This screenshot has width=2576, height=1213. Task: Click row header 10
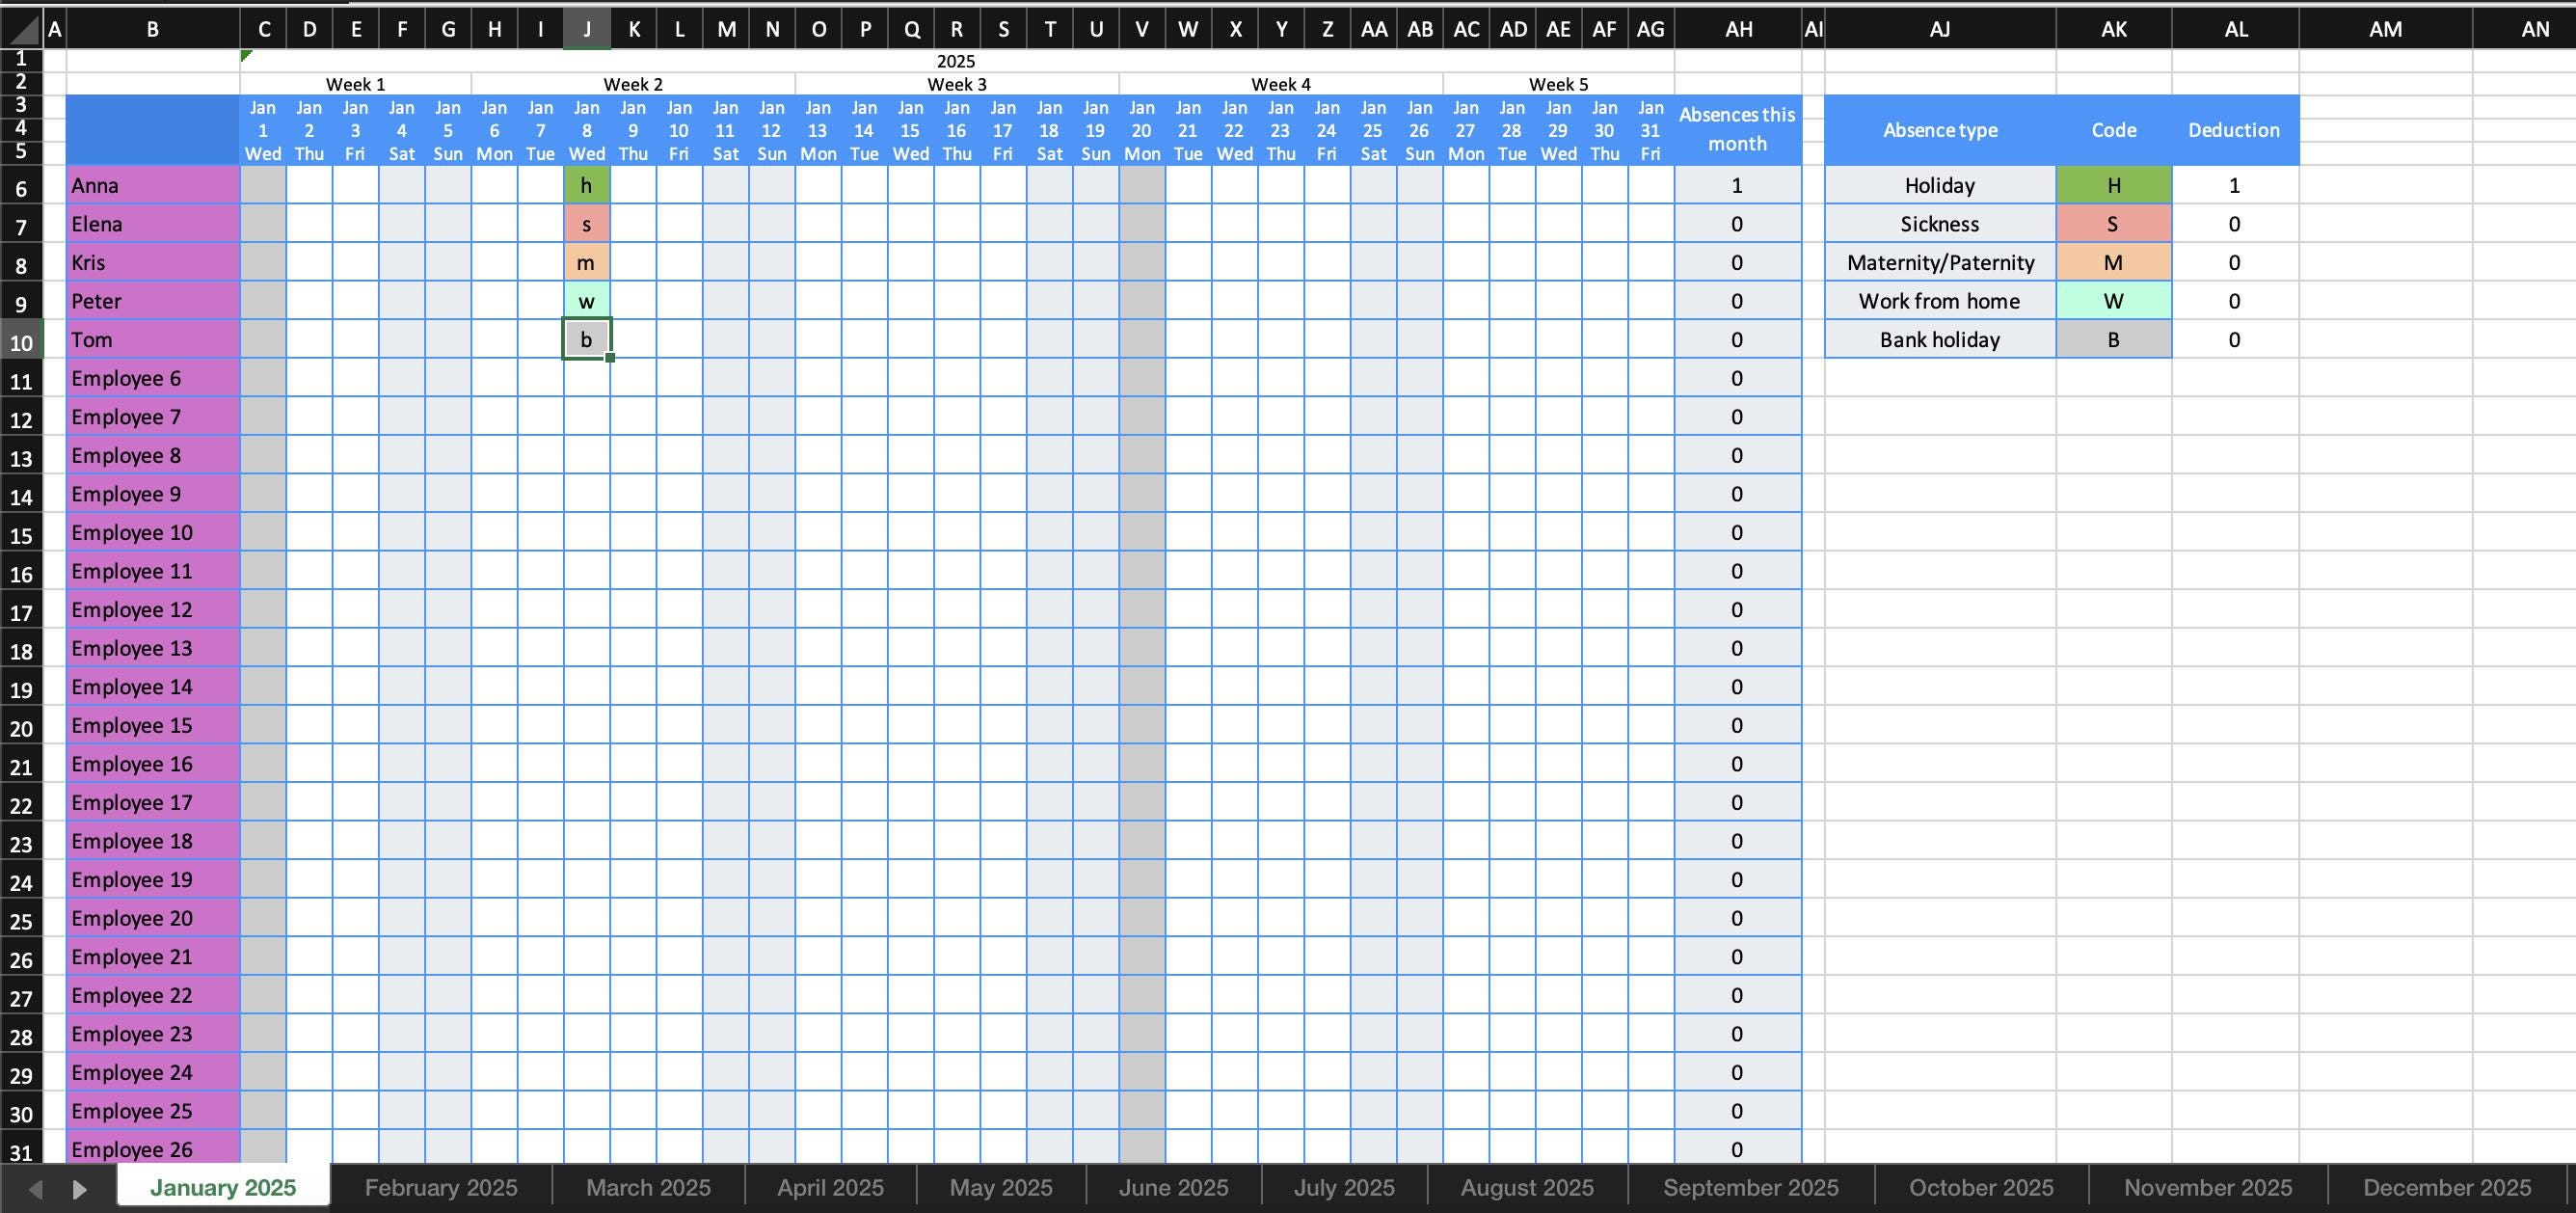(x=22, y=342)
